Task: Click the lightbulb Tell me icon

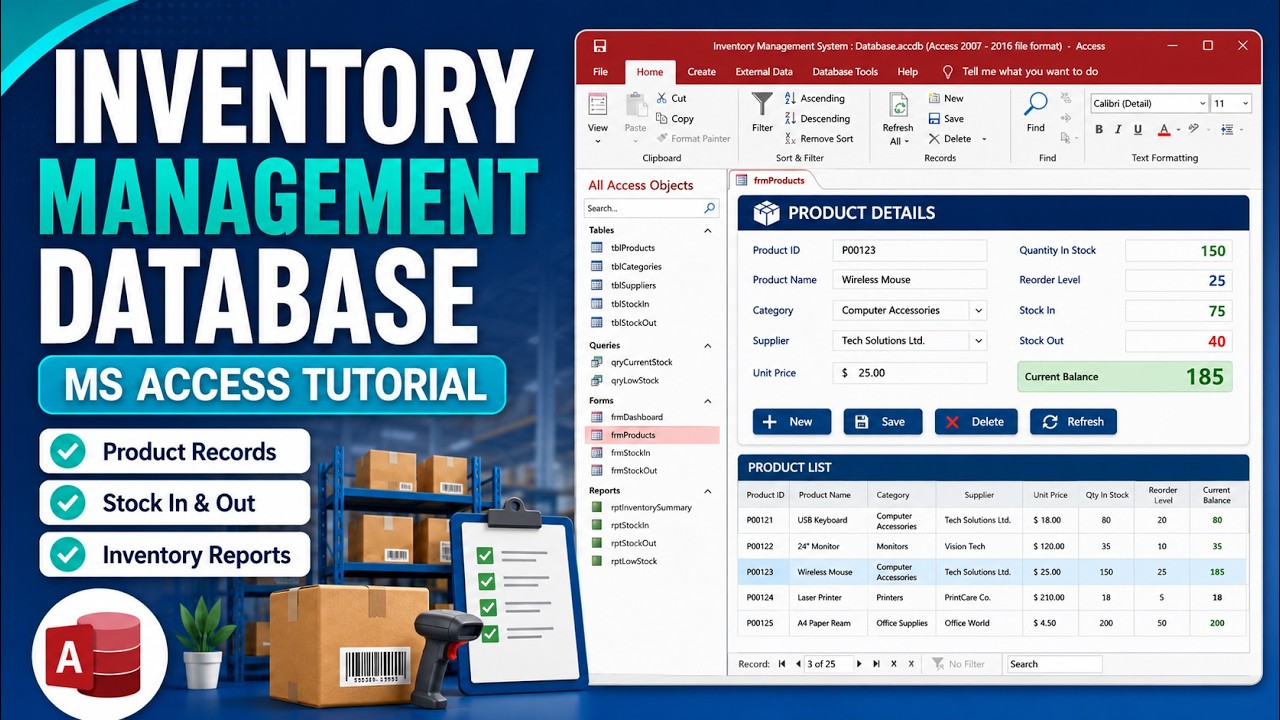Action: coord(948,72)
